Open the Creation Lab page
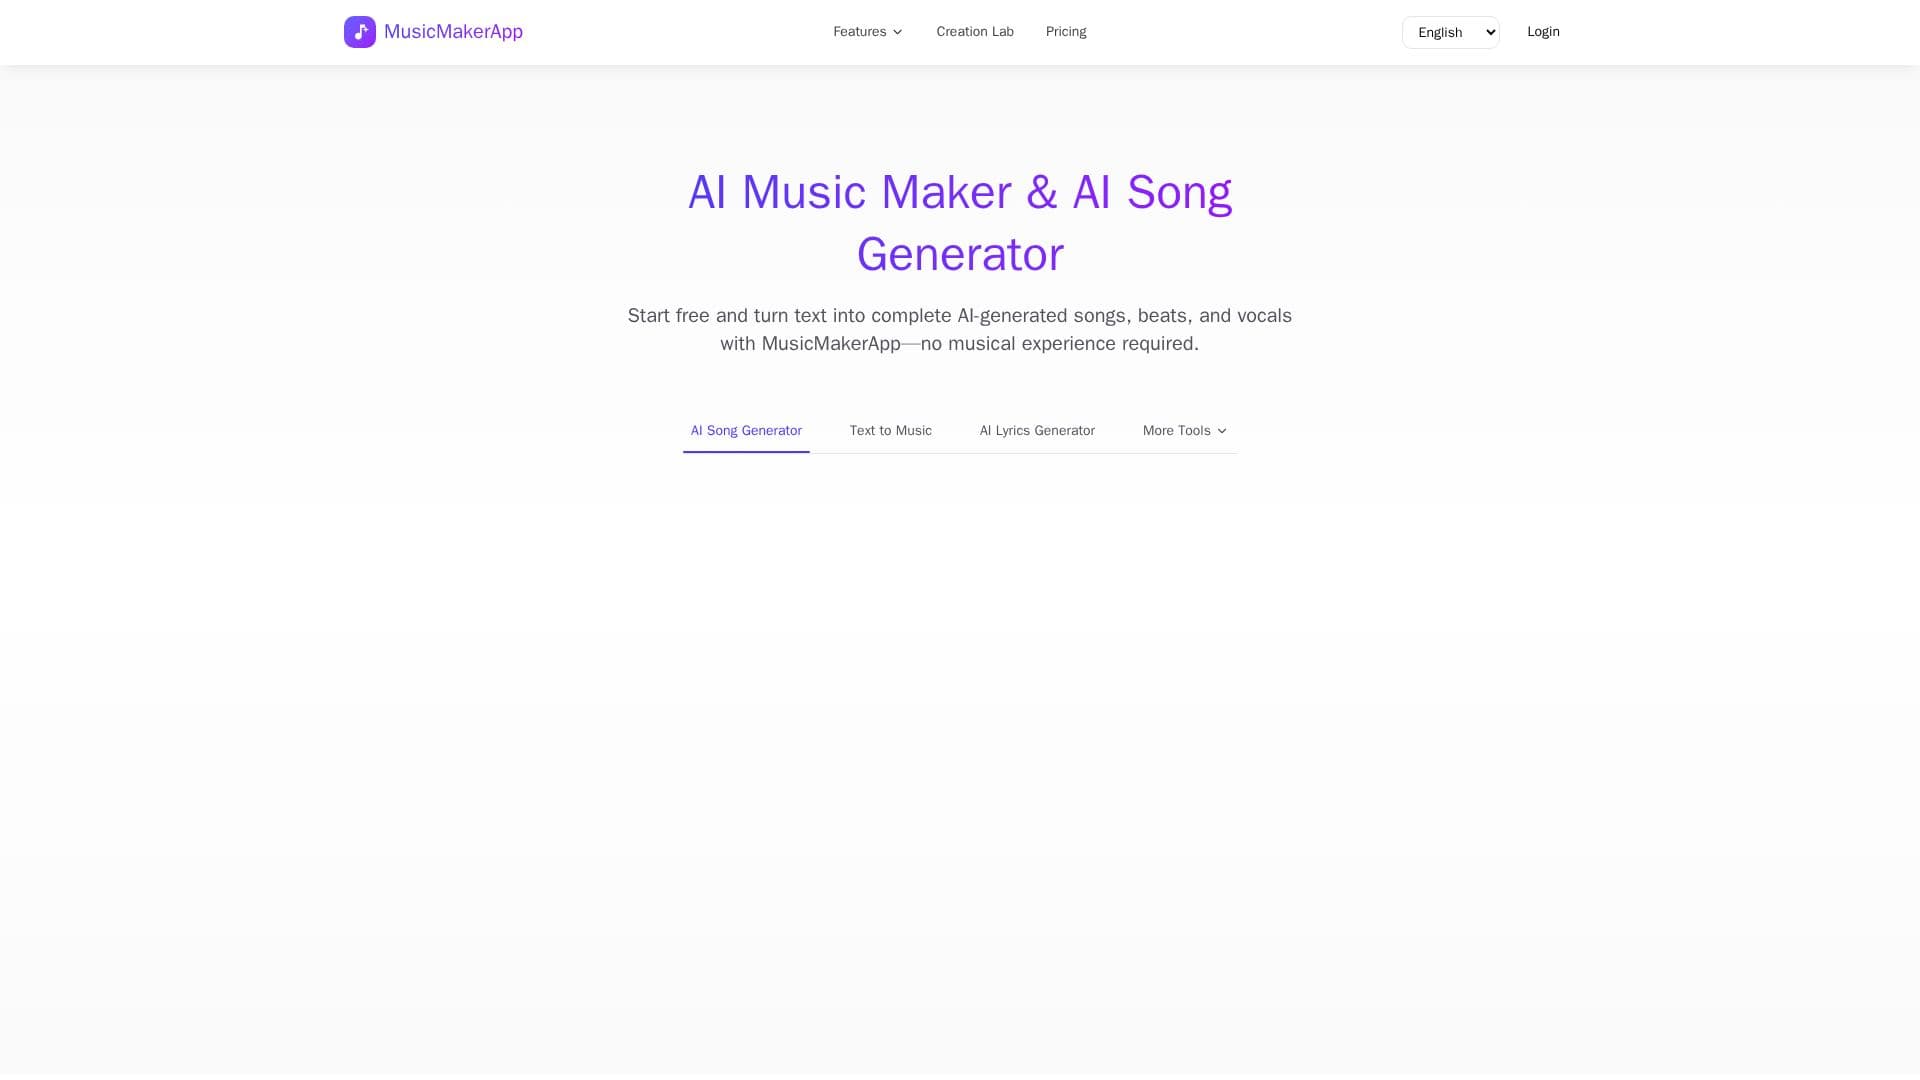 click(x=975, y=32)
